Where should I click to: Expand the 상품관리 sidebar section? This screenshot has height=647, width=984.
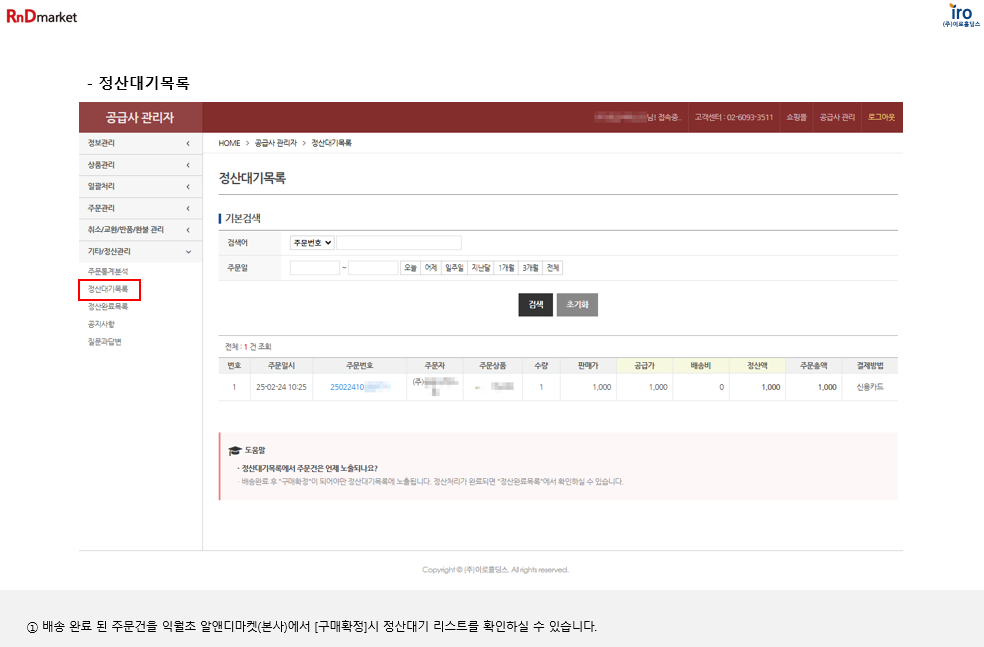[139, 165]
